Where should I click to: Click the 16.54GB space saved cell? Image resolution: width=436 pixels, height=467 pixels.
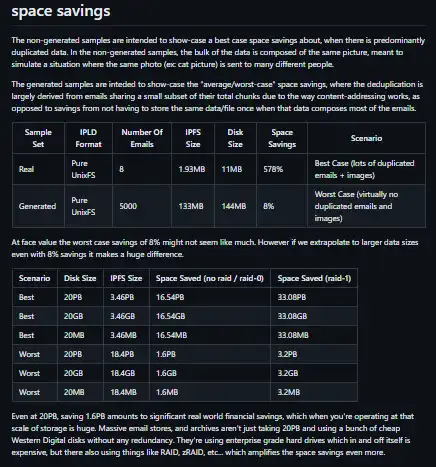tap(210, 316)
